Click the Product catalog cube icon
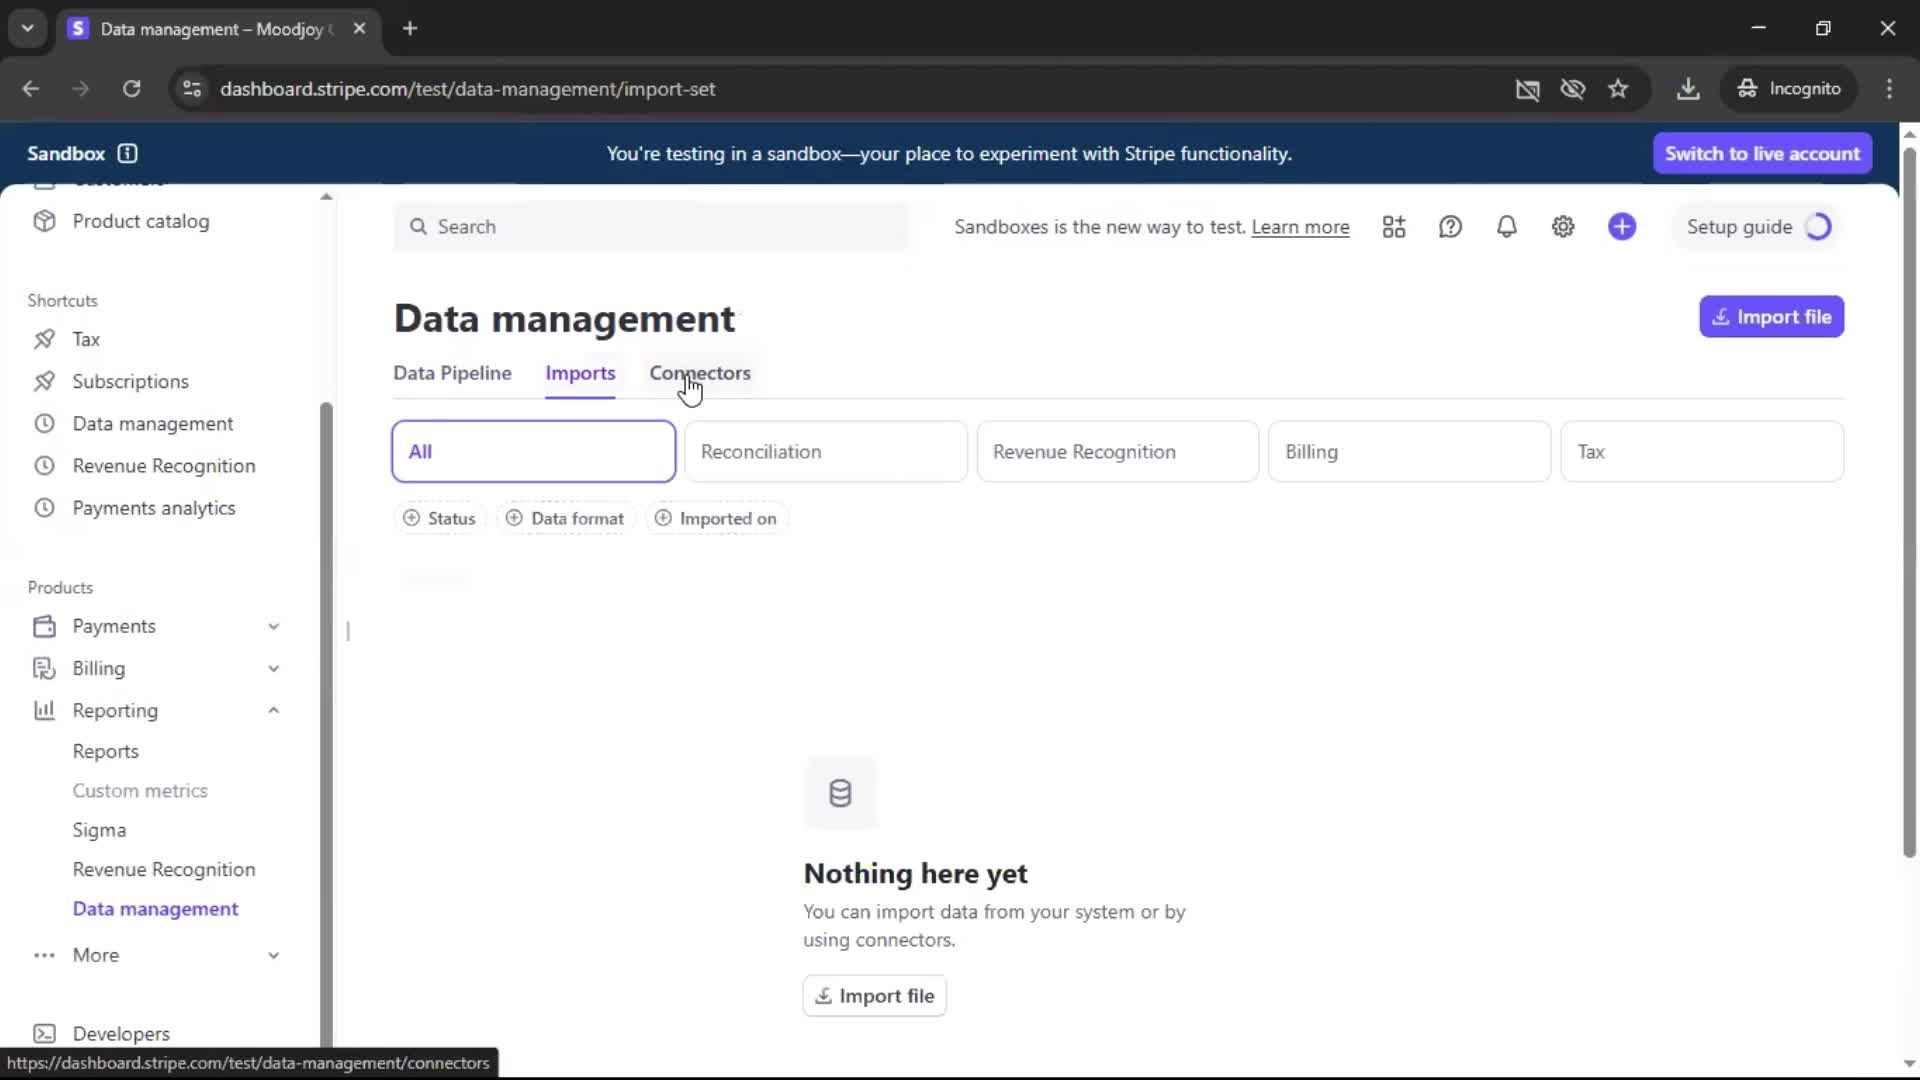This screenshot has height=1080, width=1920. click(x=44, y=221)
